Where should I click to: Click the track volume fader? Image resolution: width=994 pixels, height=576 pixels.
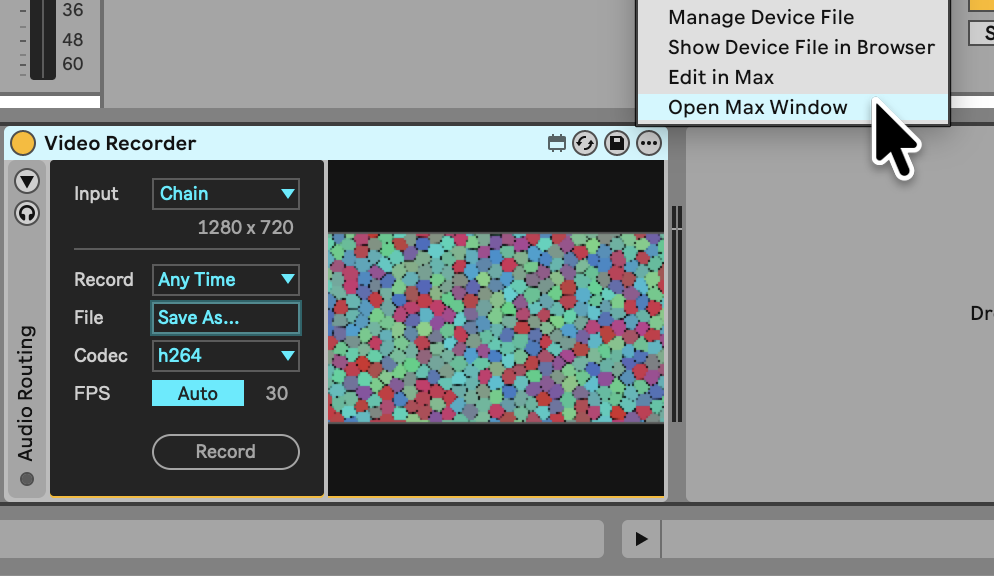(43, 40)
